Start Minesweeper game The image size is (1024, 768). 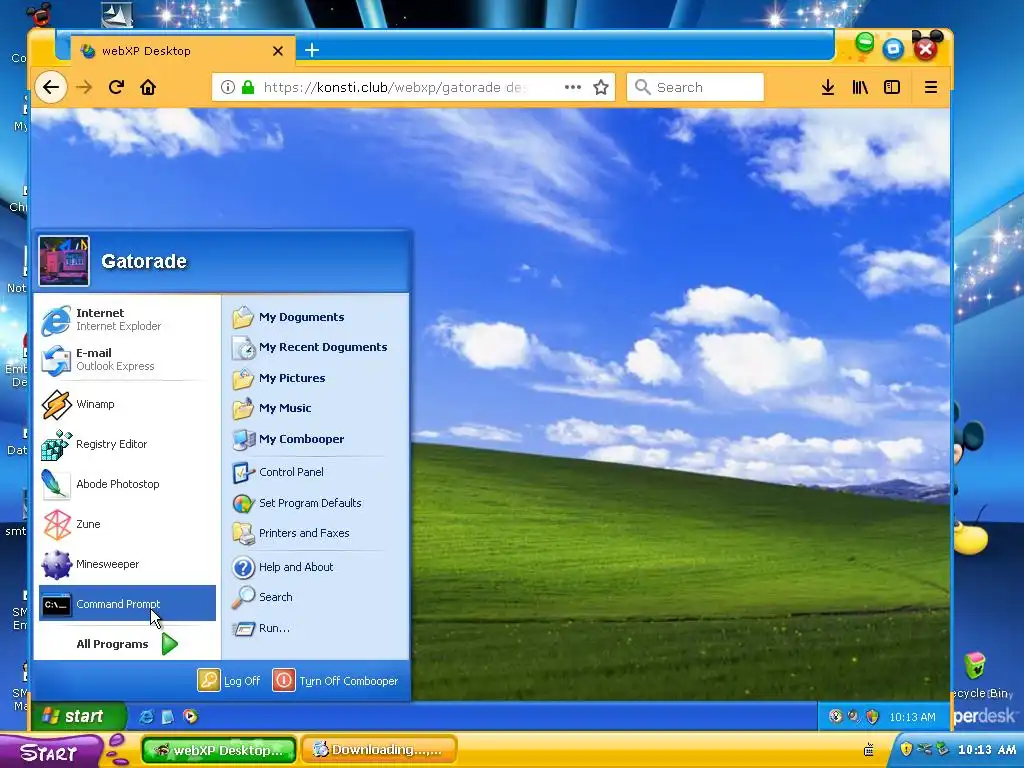127,564
